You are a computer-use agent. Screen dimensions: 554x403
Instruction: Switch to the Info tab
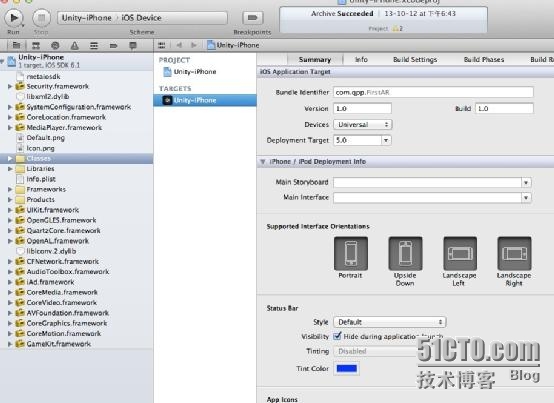(x=361, y=60)
